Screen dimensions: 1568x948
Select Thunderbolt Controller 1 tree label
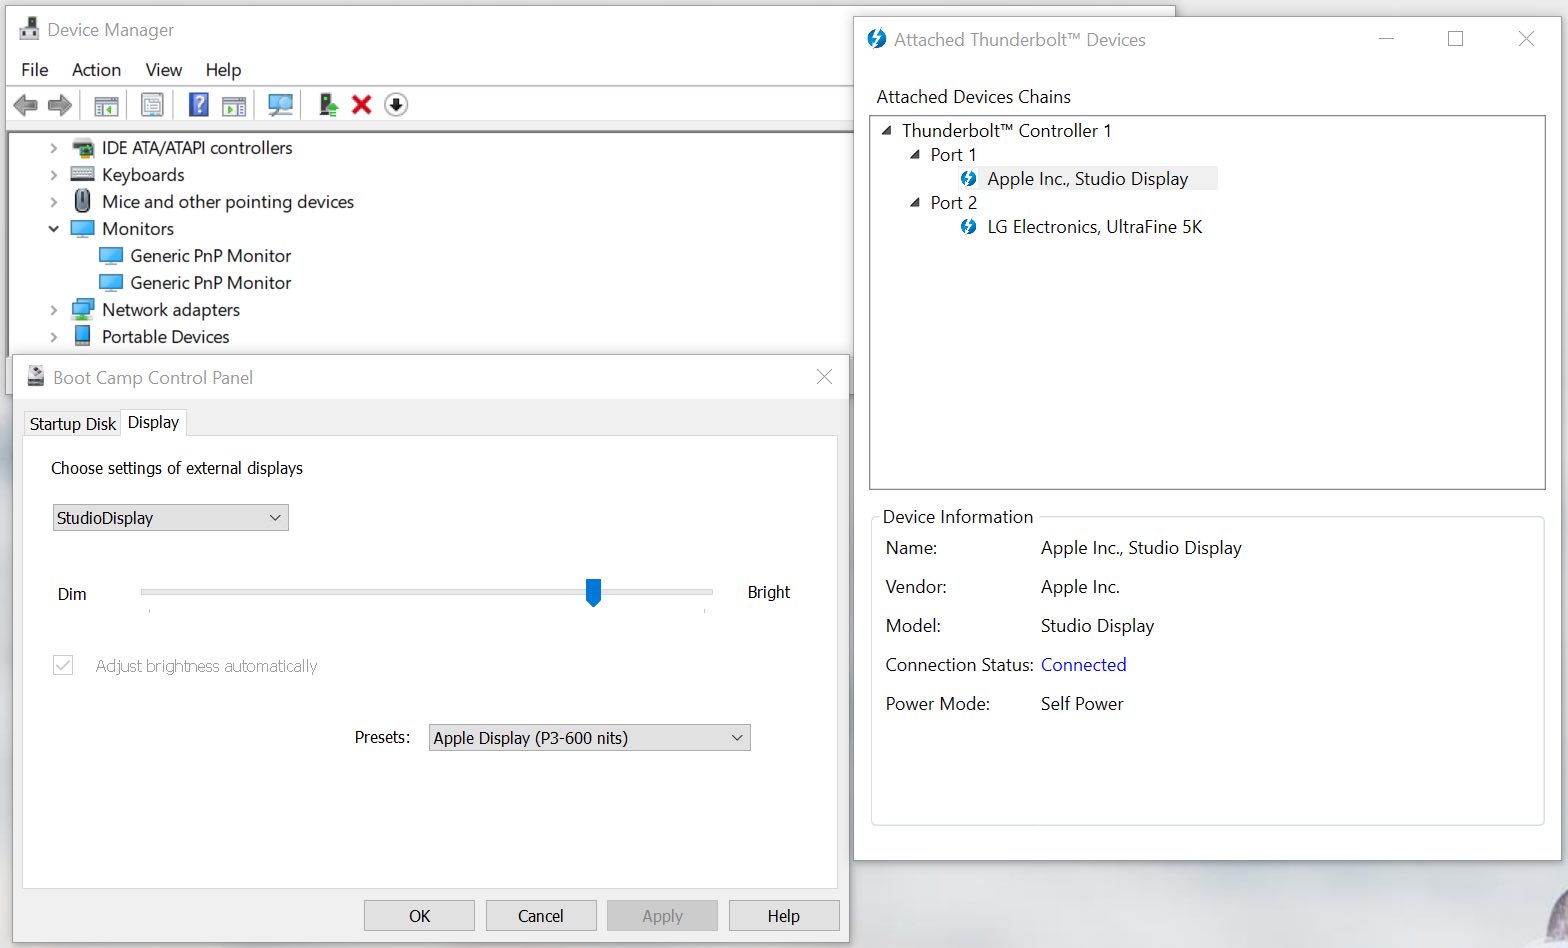coord(1006,130)
